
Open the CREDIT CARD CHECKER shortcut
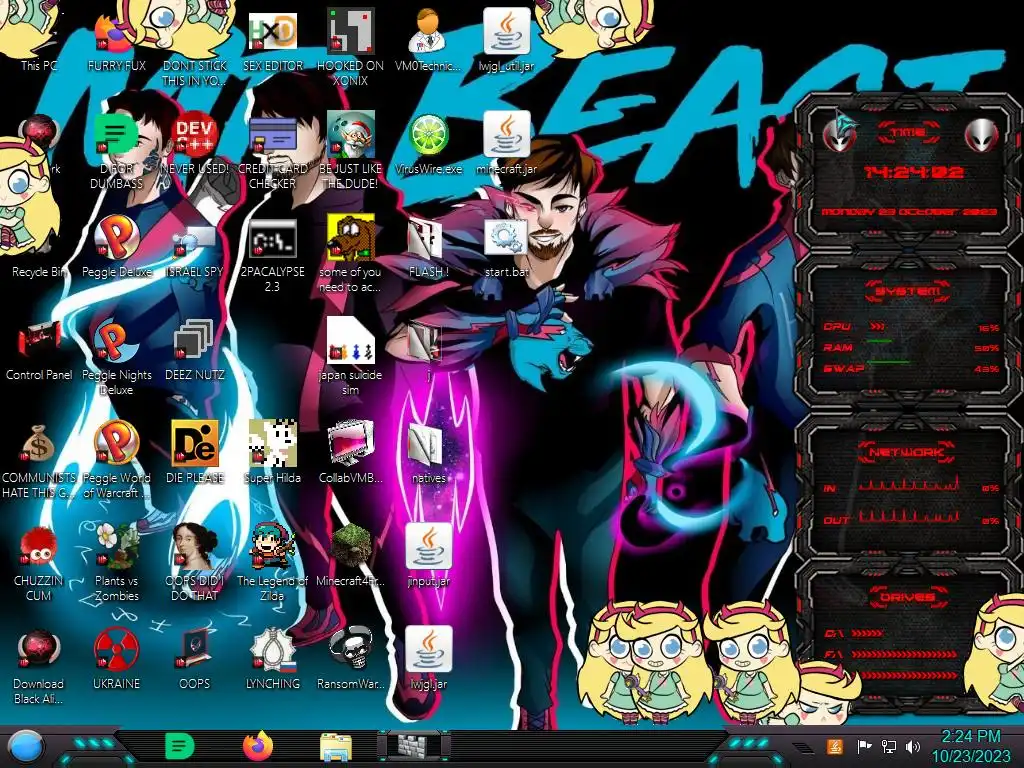point(272,134)
